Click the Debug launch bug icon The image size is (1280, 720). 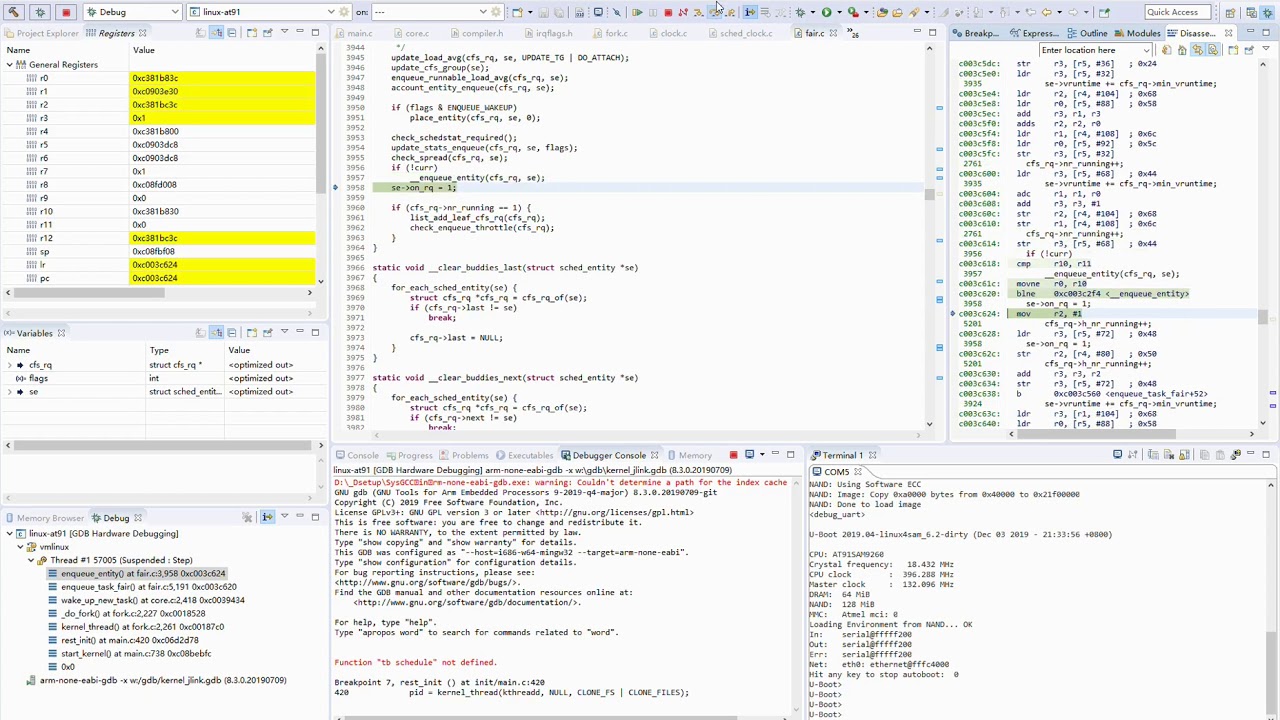(x=40, y=12)
